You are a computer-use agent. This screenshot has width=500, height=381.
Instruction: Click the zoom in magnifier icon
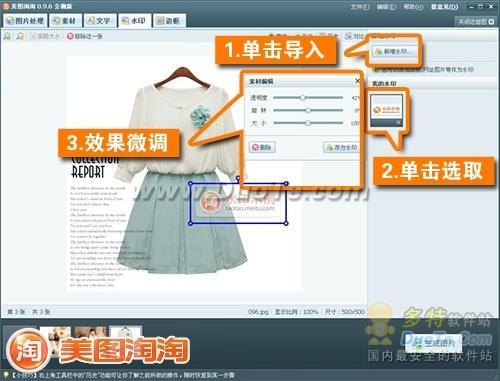[7, 36]
